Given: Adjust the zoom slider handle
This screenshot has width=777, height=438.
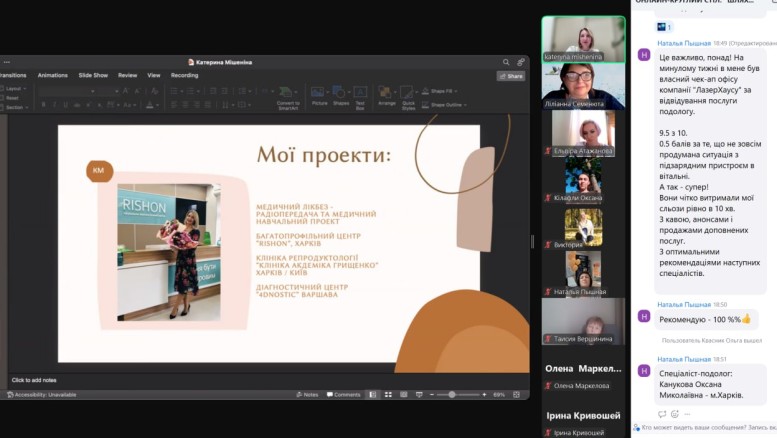Looking at the screenshot, I should pyautogui.click(x=451, y=394).
